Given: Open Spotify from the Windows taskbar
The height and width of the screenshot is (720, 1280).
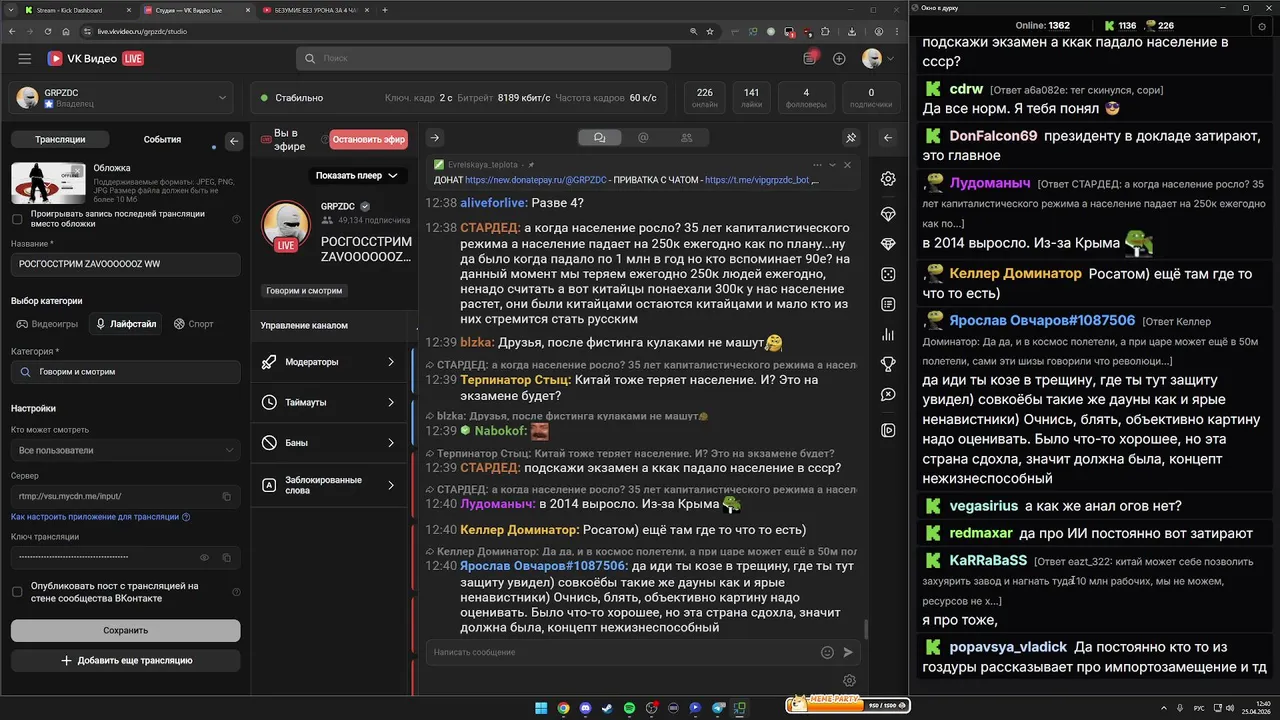Looking at the screenshot, I should 629,708.
